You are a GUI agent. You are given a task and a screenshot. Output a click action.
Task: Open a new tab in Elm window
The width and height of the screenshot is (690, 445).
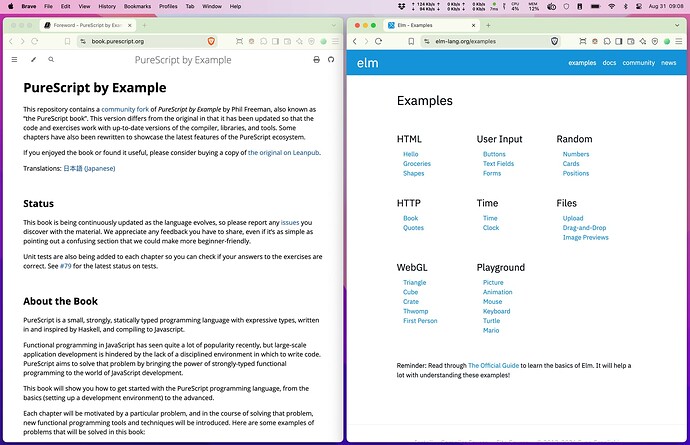pos(488,25)
